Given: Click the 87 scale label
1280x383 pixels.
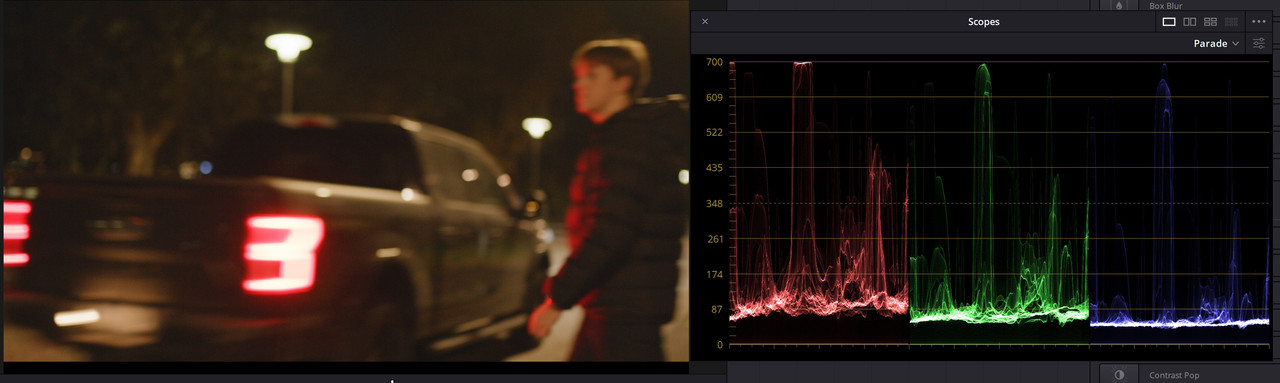Looking at the screenshot, I should [x=716, y=310].
